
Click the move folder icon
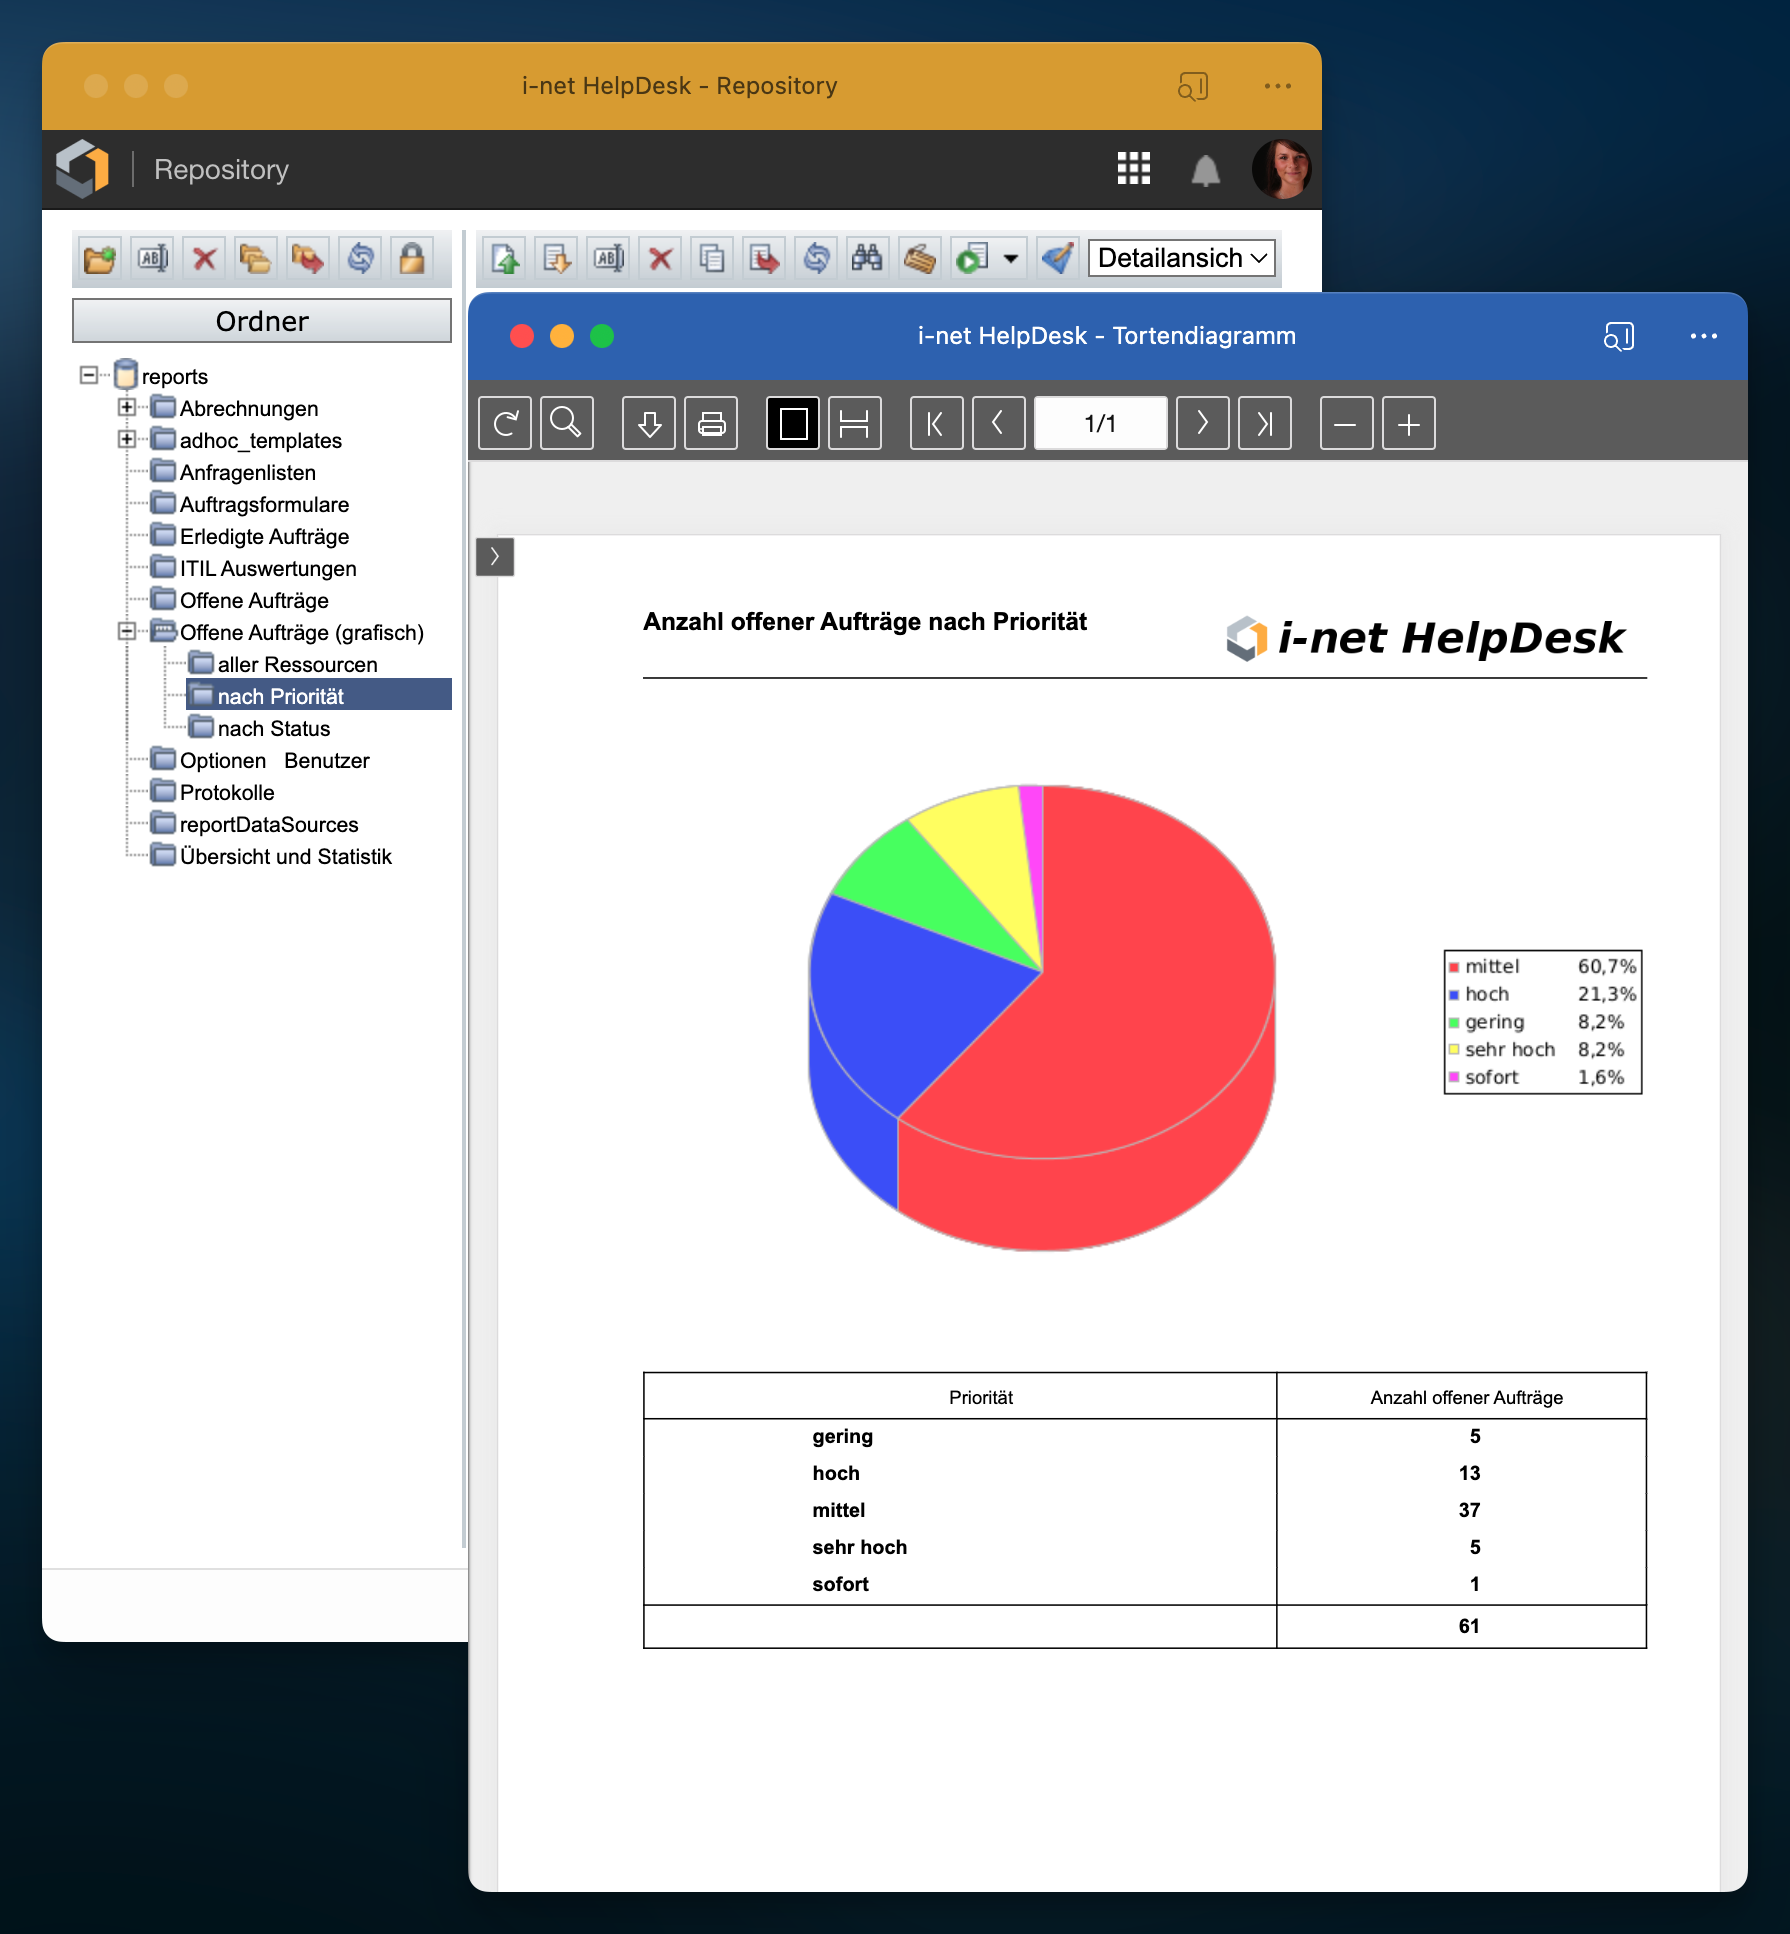point(308,259)
